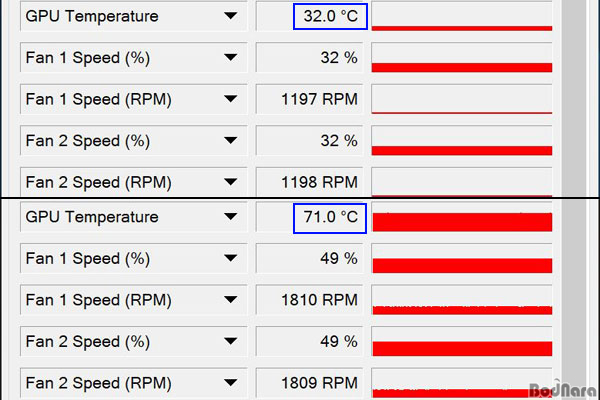Click the graph beside 1198 RPM
Viewport: 600px width, 400px height.
(x=461, y=182)
